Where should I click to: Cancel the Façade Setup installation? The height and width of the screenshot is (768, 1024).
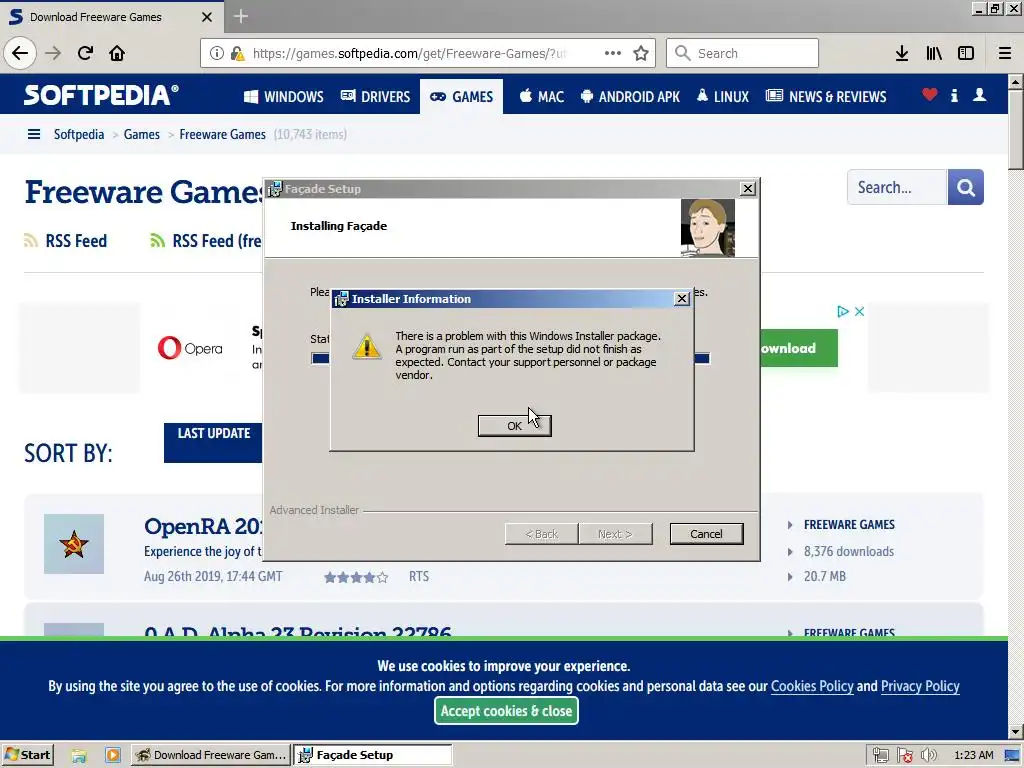(x=706, y=534)
